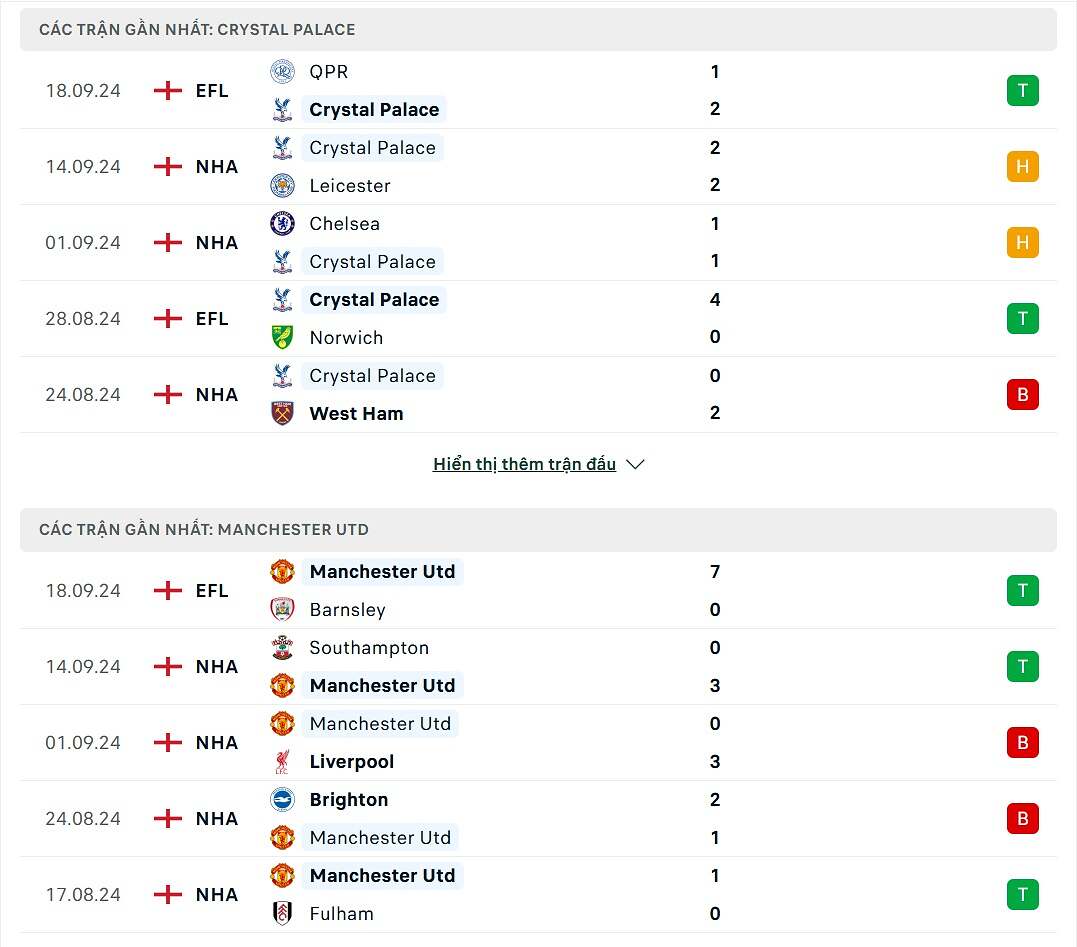Expand more matches with the chevron arrow
The width and height of the screenshot is (1077, 947).
click(x=635, y=464)
